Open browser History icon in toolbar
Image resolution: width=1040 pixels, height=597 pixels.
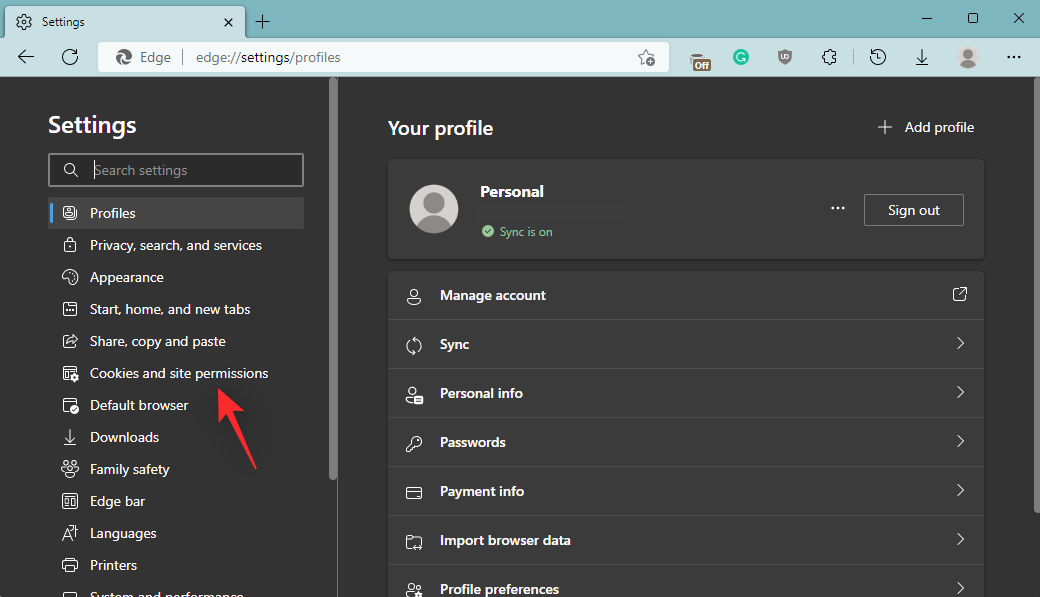point(878,58)
